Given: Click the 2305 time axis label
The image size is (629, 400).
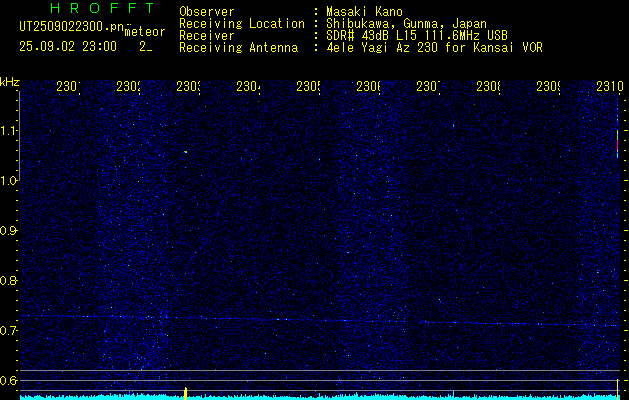Looking at the screenshot, I should coord(308,86).
